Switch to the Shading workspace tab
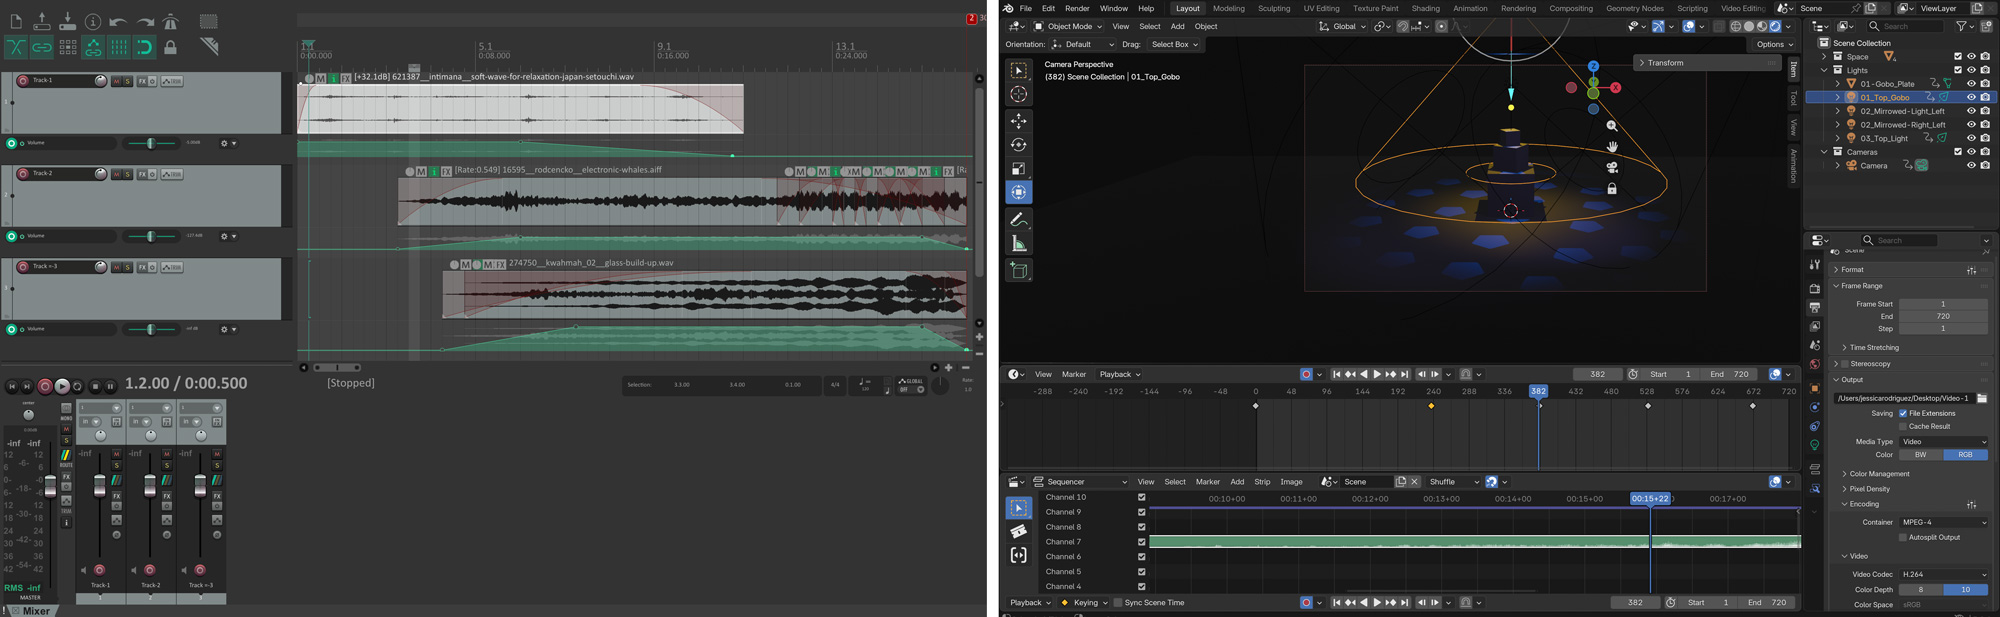 1425,9
